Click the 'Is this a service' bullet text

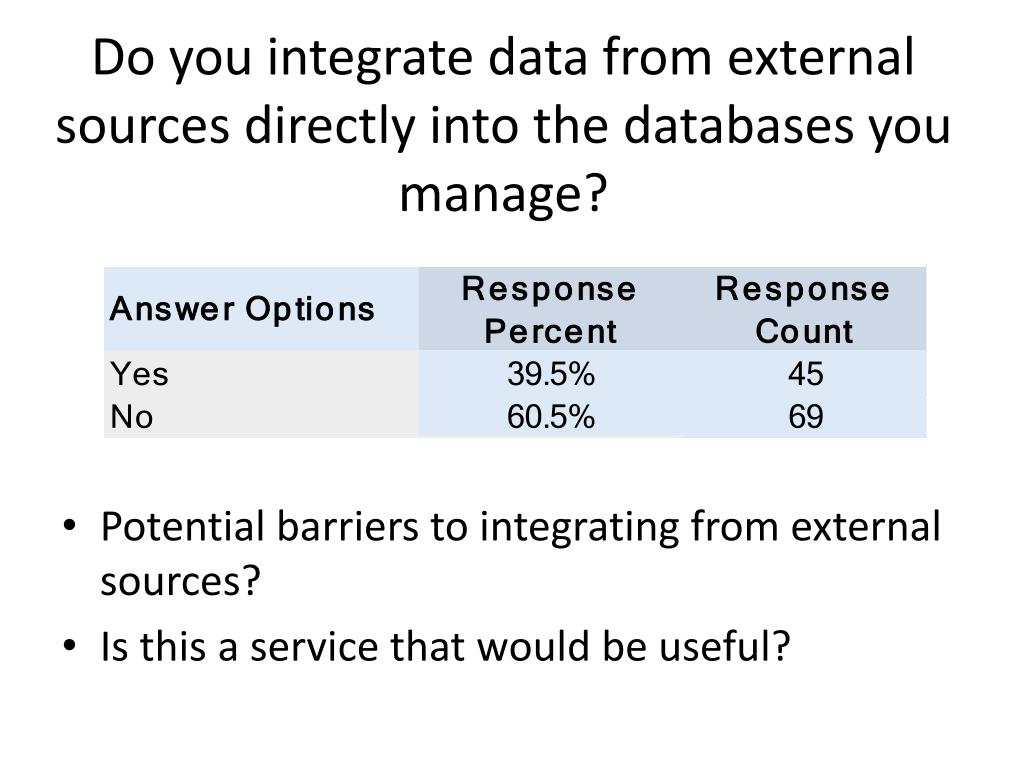pyautogui.click(x=445, y=647)
